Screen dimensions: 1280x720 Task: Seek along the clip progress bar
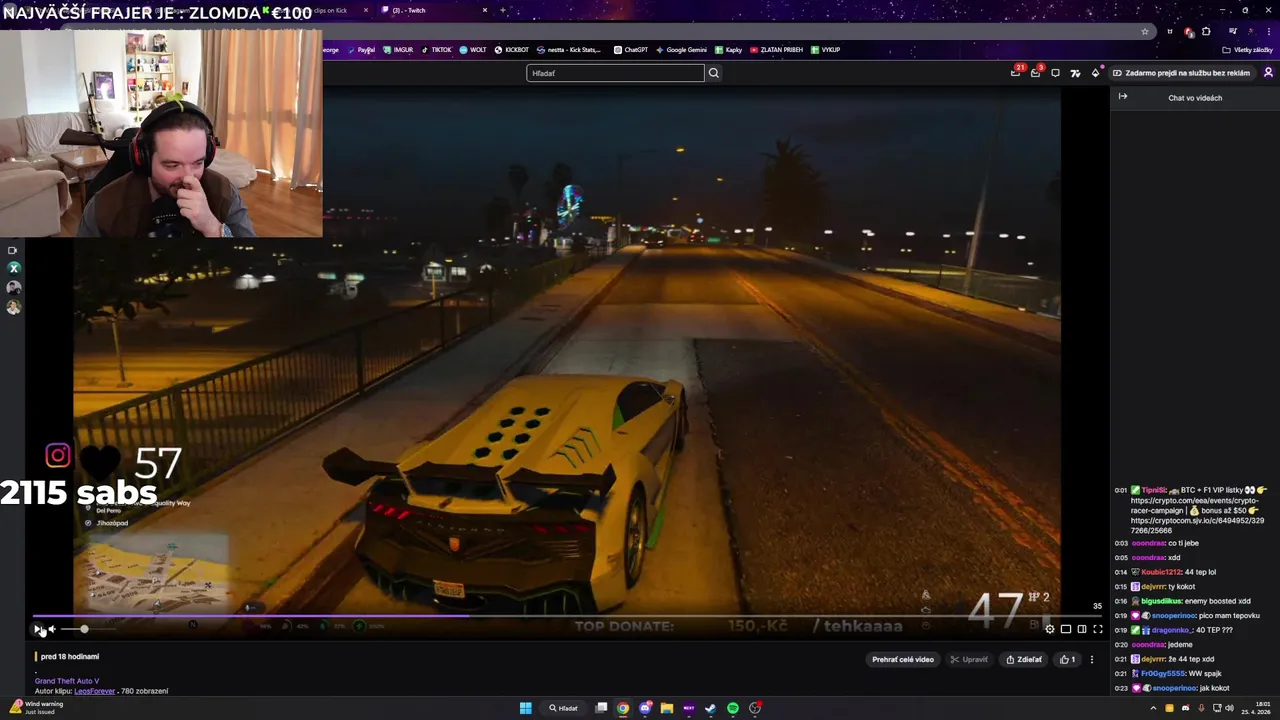coord(567,616)
